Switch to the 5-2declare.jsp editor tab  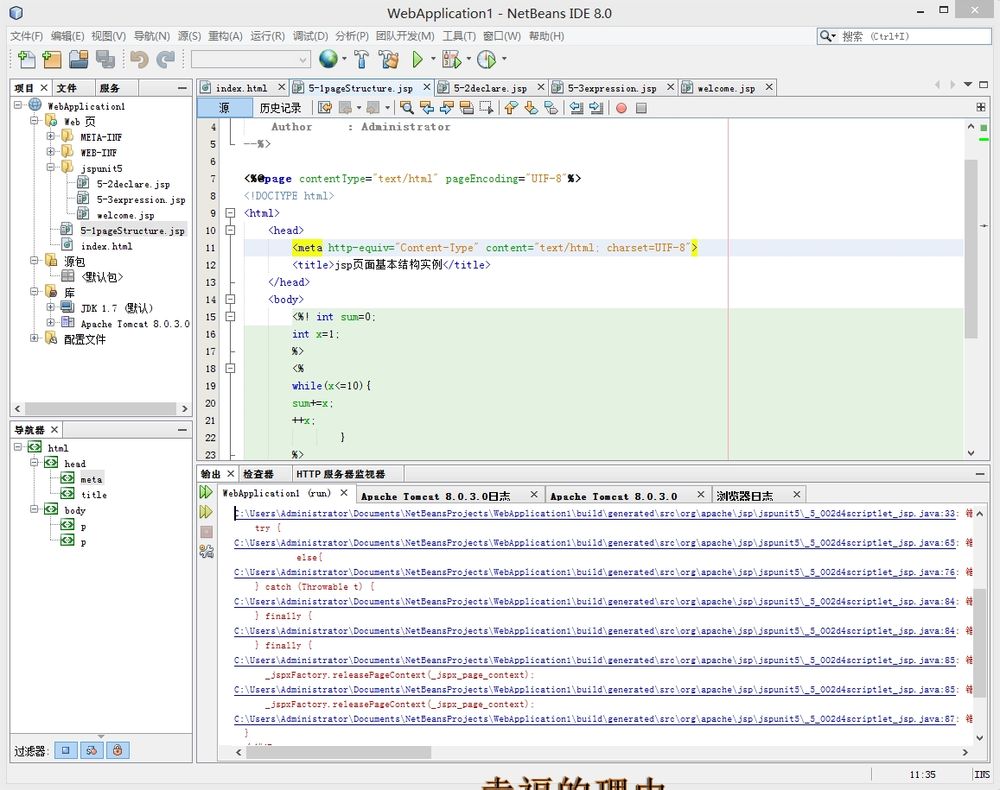490,88
